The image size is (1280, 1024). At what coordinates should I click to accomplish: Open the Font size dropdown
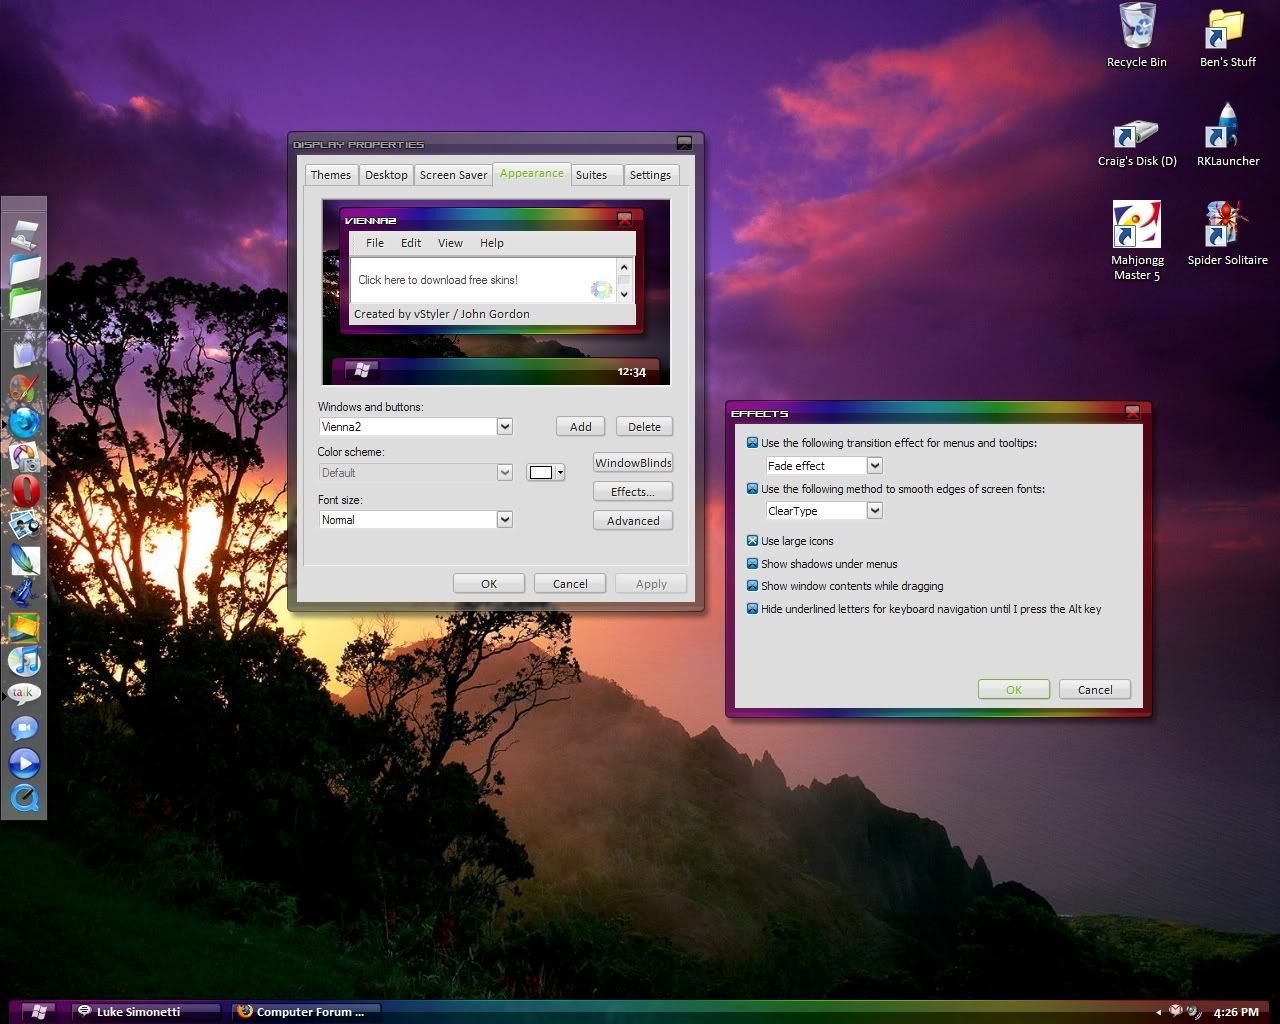coord(505,520)
